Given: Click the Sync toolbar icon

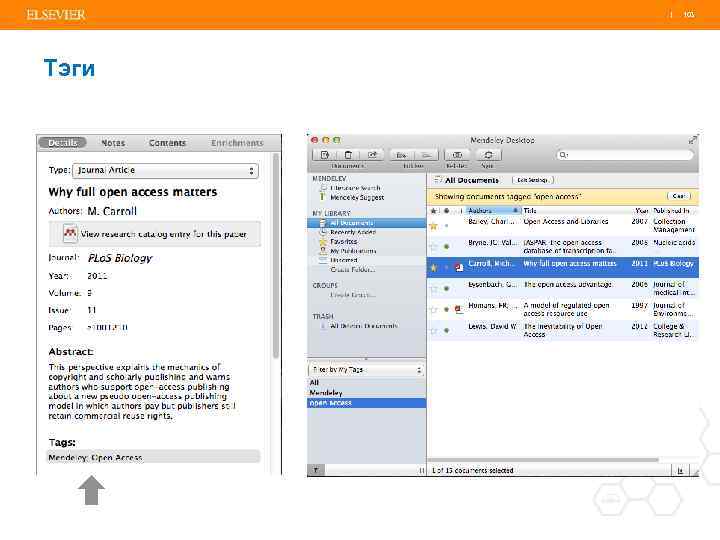Looking at the screenshot, I should click(488, 155).
